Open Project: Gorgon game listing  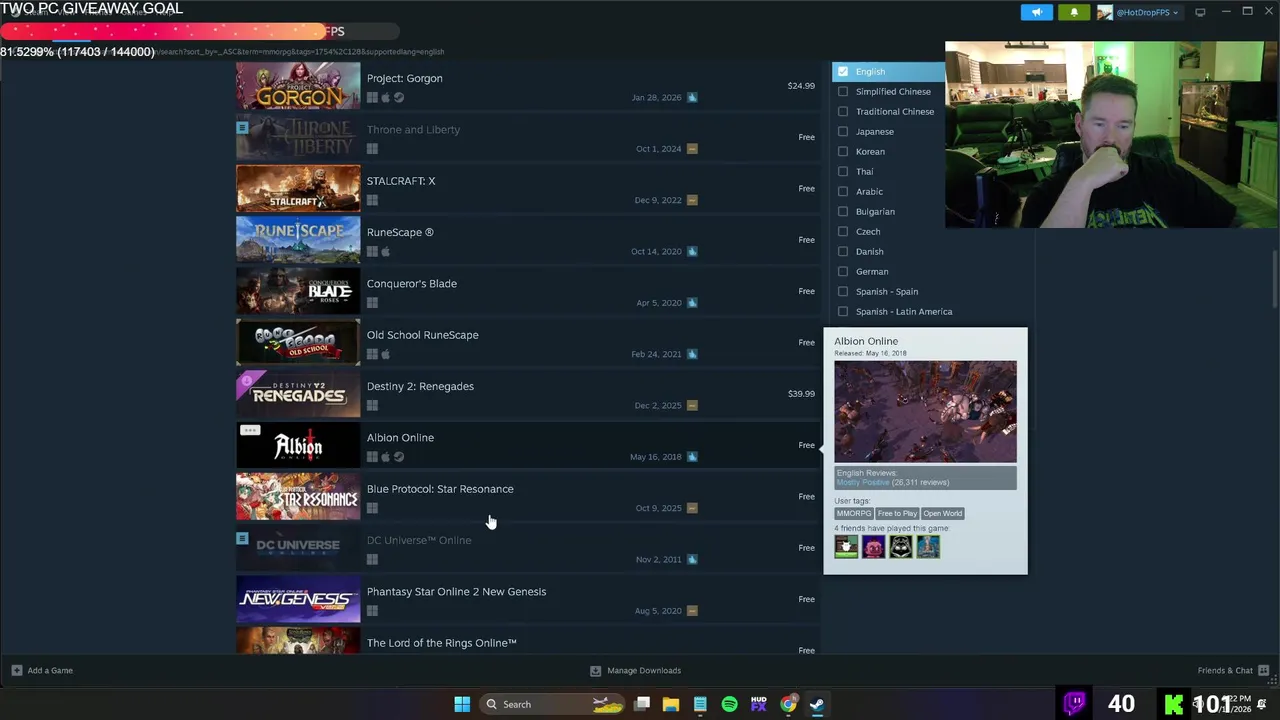[x=528, y=86]
